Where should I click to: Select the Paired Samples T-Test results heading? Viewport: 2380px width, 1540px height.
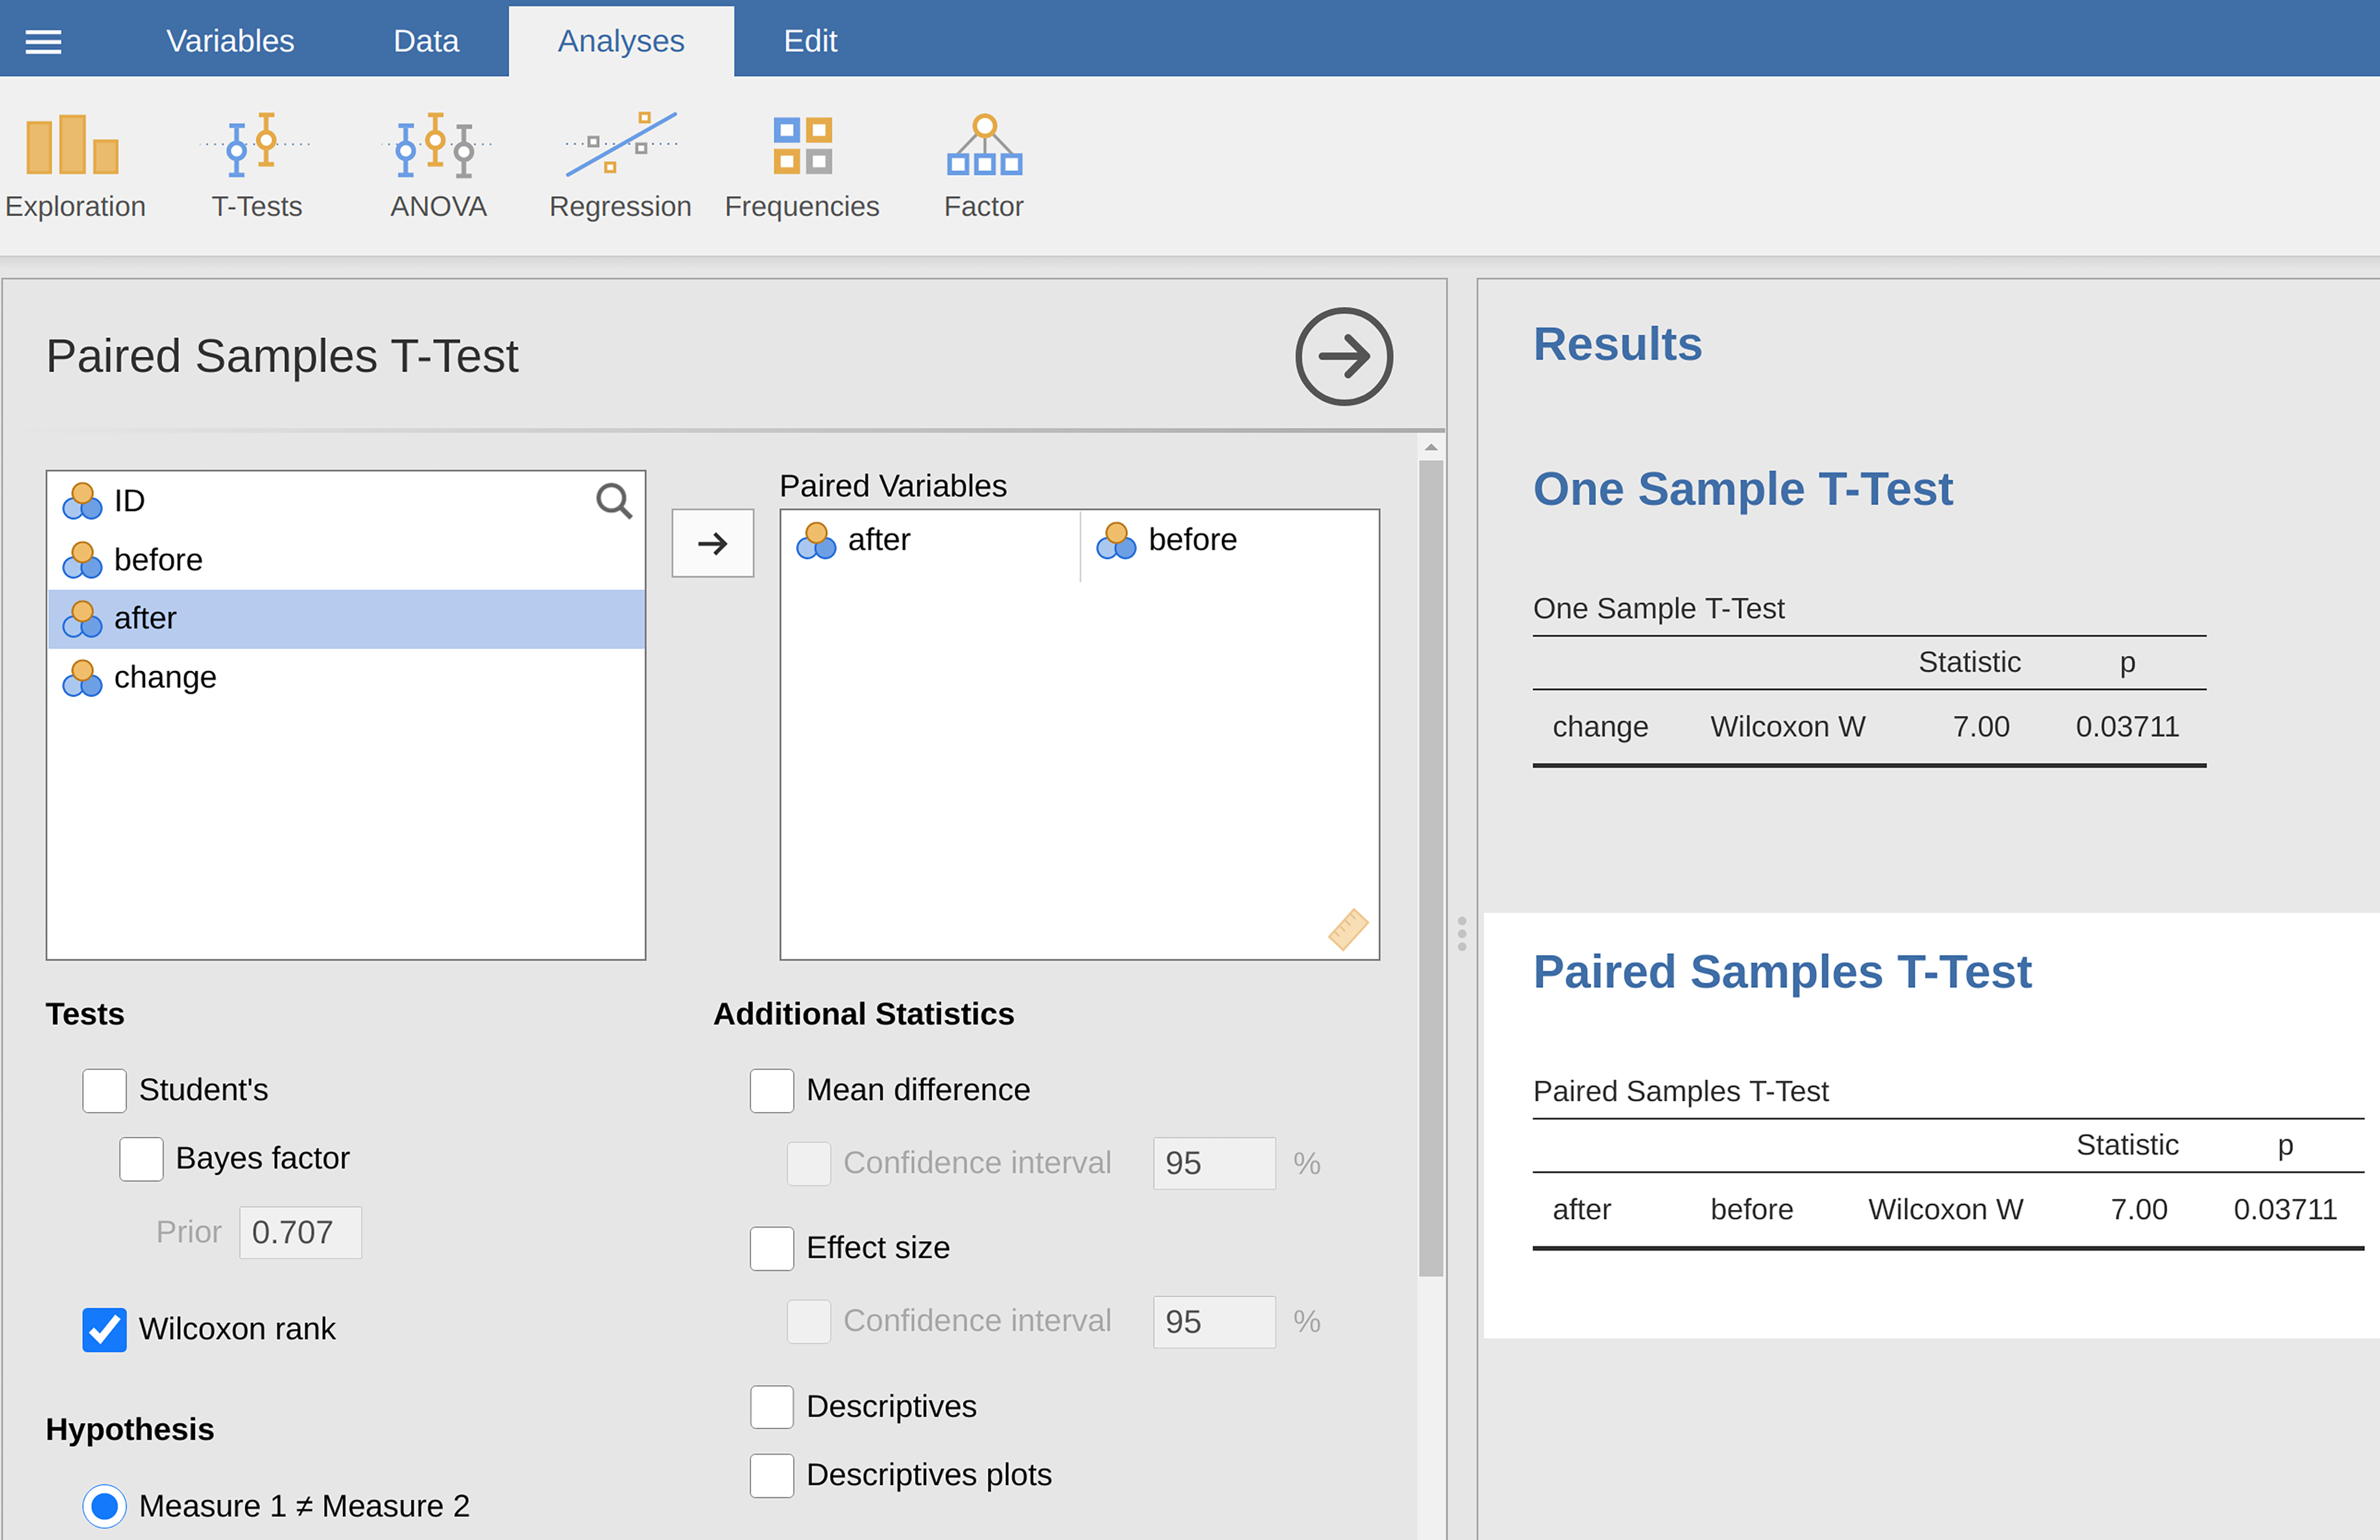tap(1782, 972)
